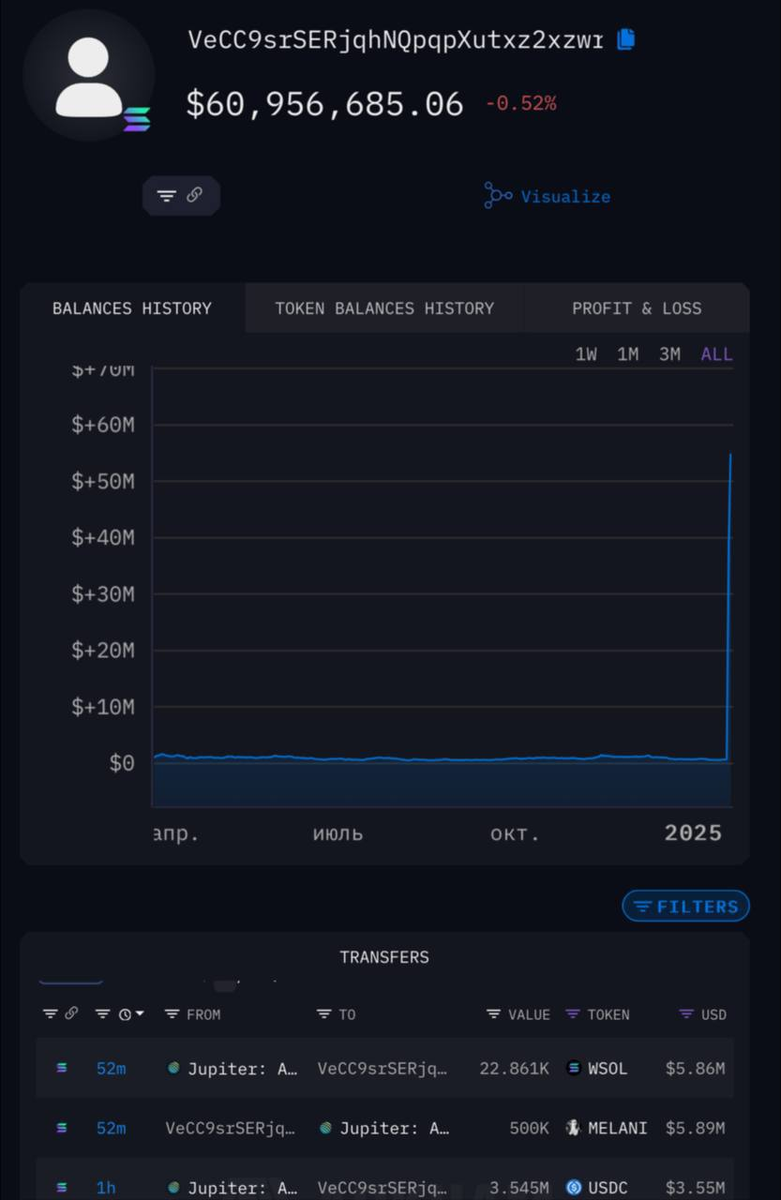Click the MELANI token name
The width and height of the screenshot is (781, 1200).
point(618,1128)
